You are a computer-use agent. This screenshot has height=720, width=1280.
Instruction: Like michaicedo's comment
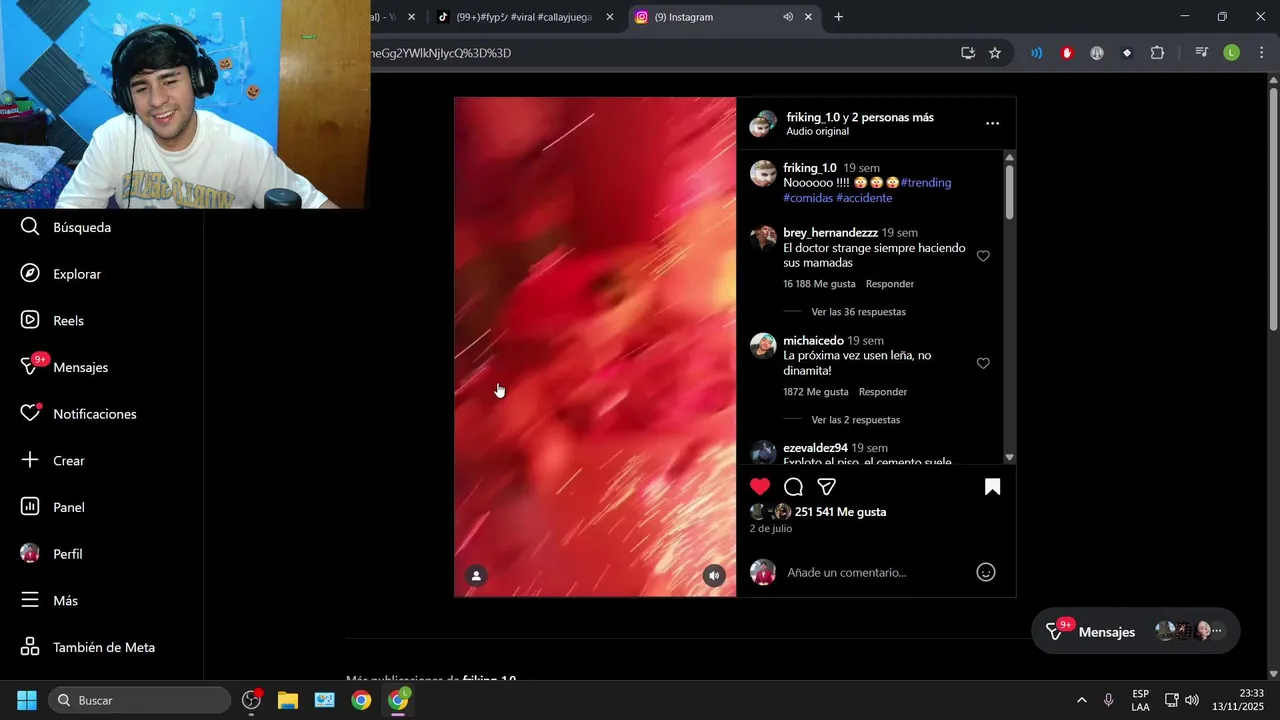pos(983,364)
